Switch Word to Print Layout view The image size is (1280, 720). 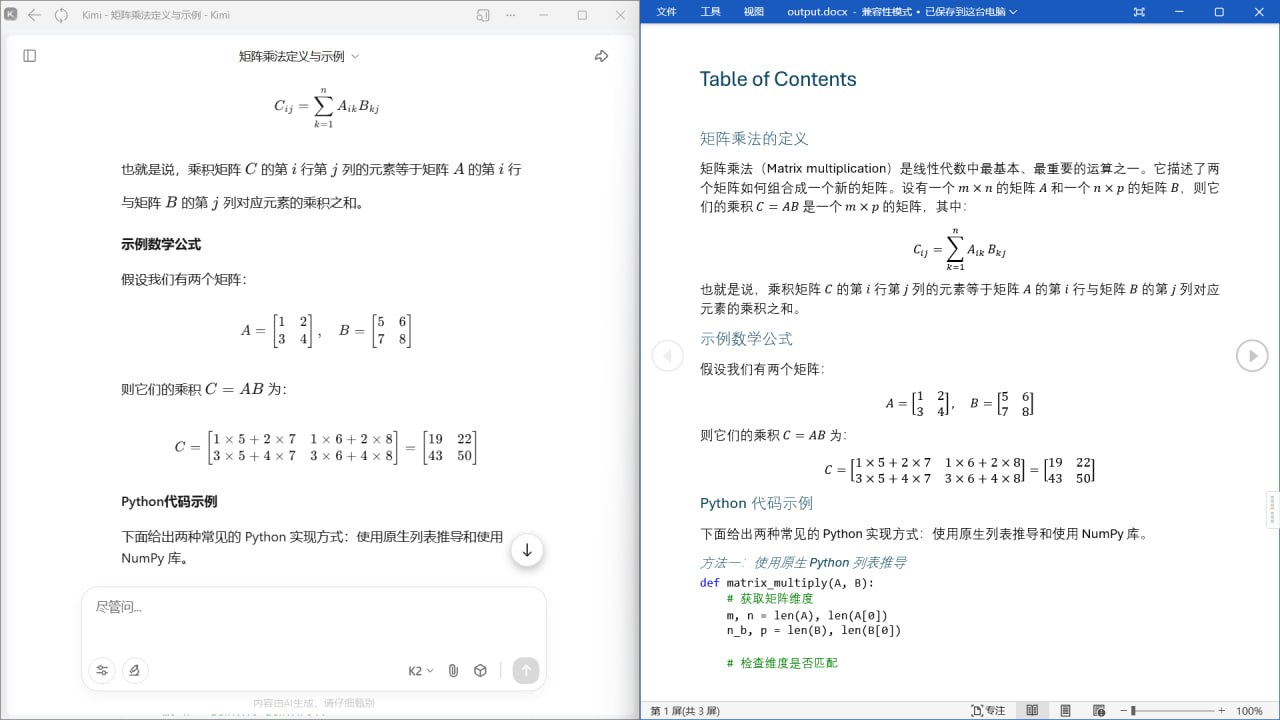point(1066,711)
